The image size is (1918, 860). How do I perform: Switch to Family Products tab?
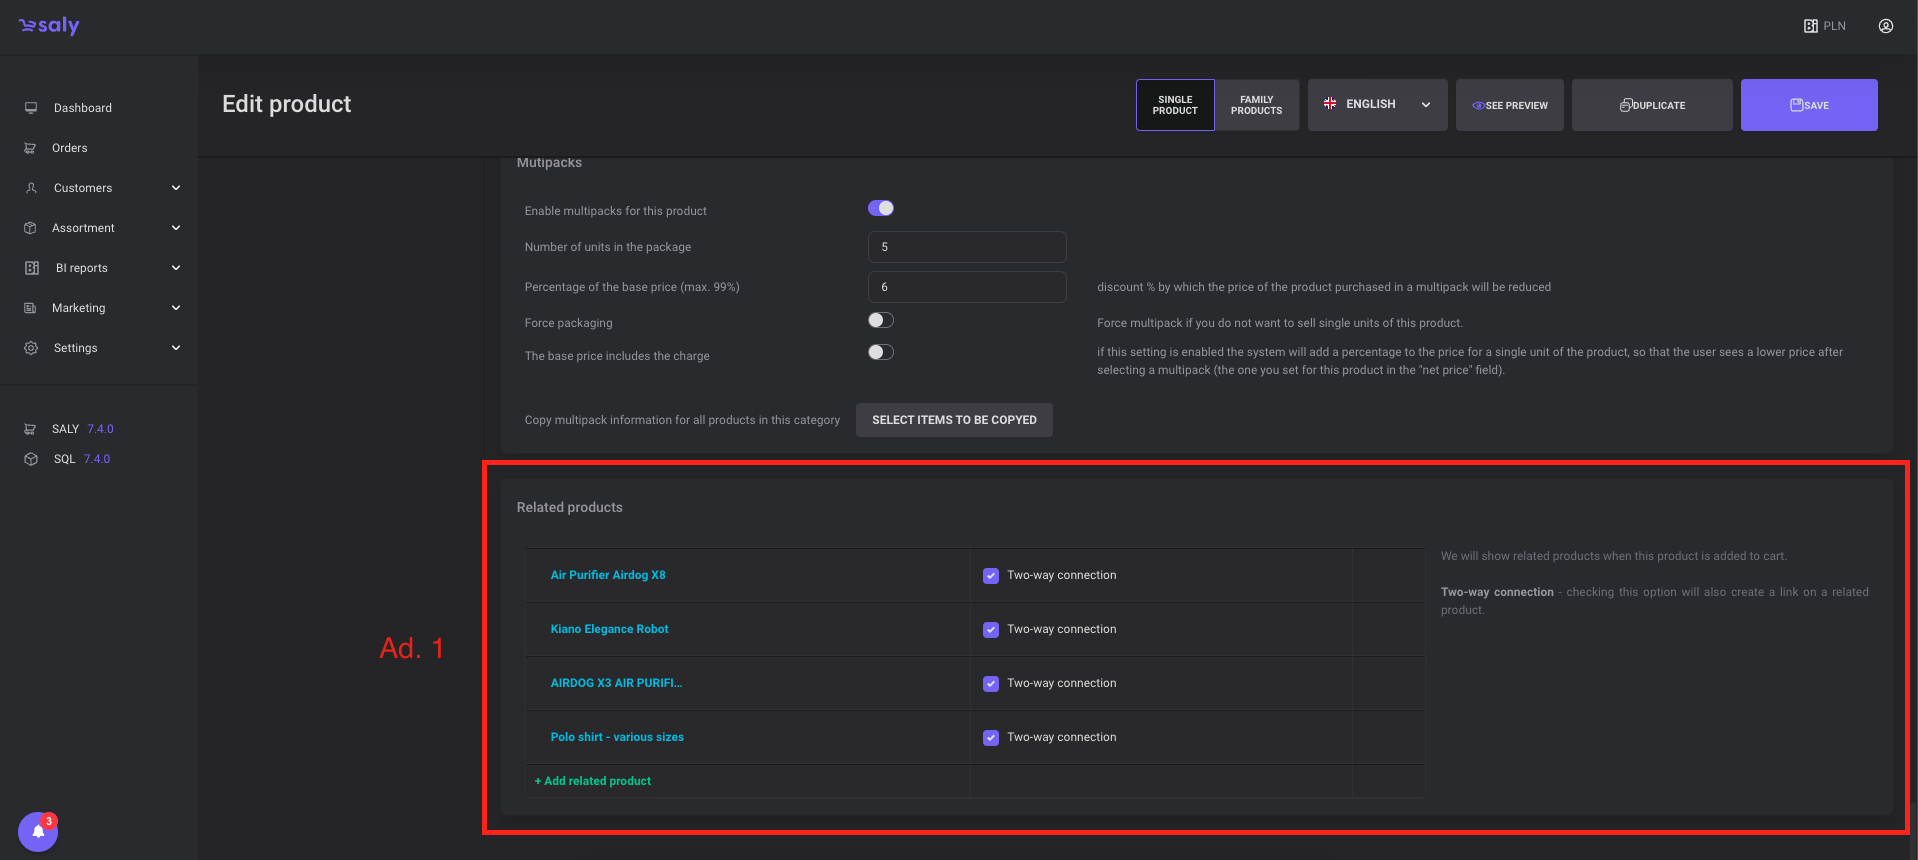1256,105
